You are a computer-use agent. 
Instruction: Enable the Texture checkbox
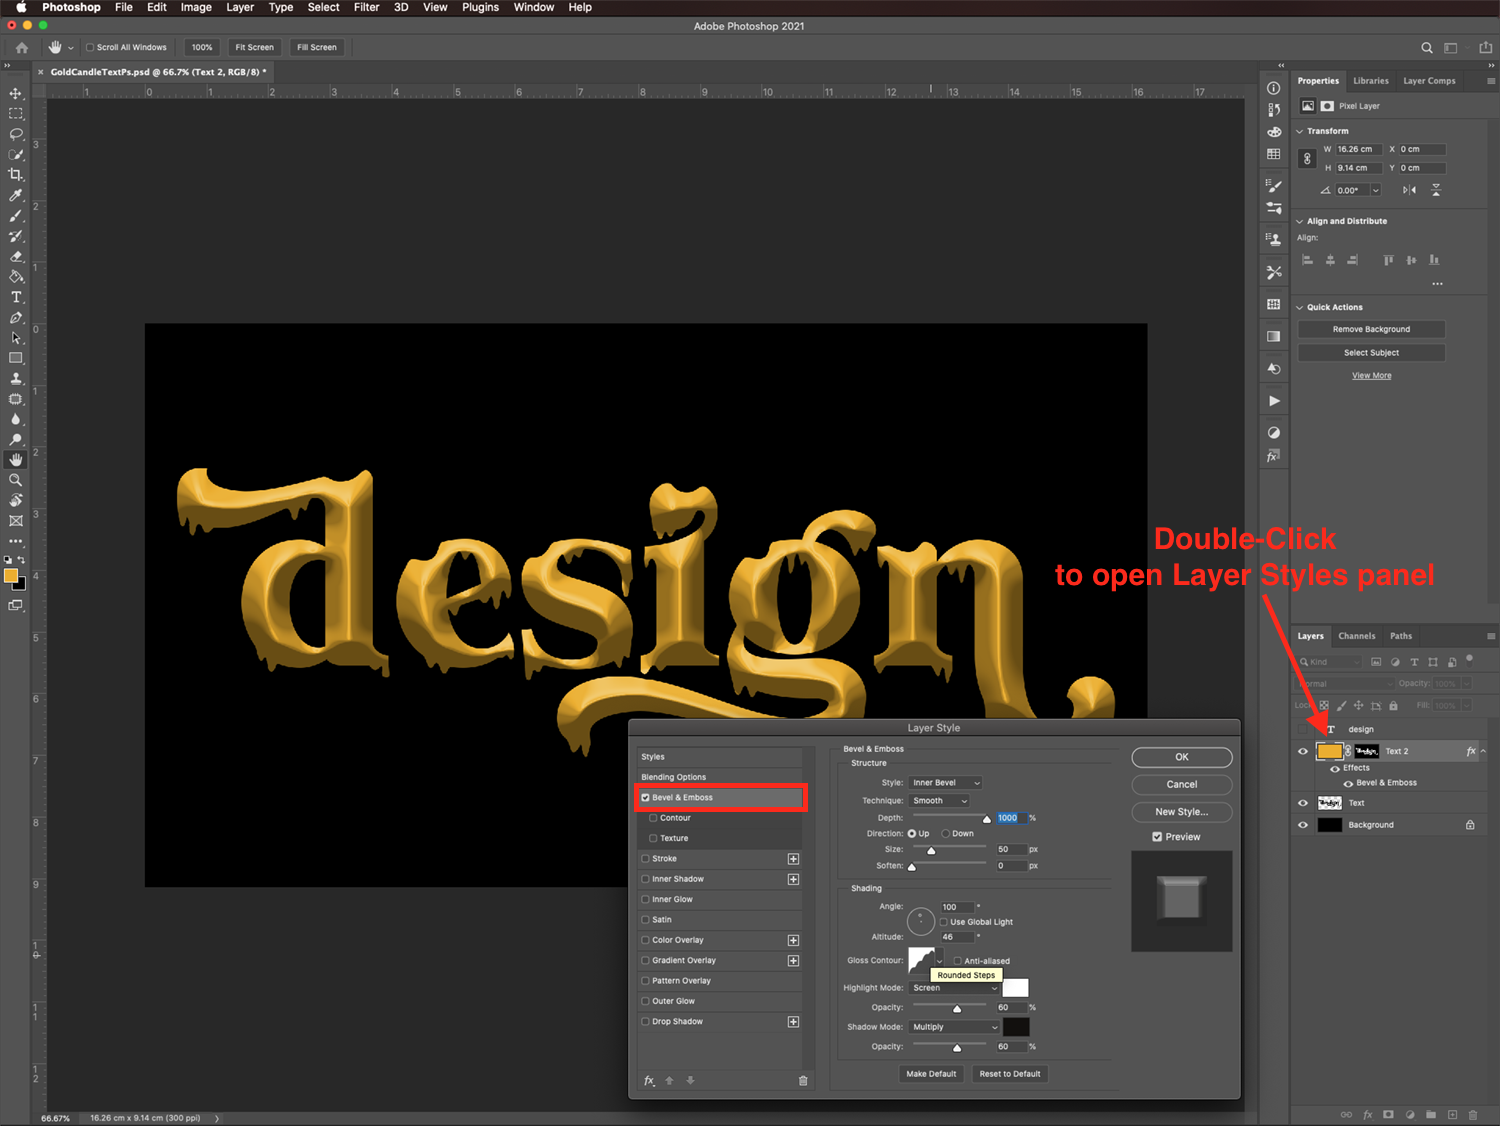[654, 838]
